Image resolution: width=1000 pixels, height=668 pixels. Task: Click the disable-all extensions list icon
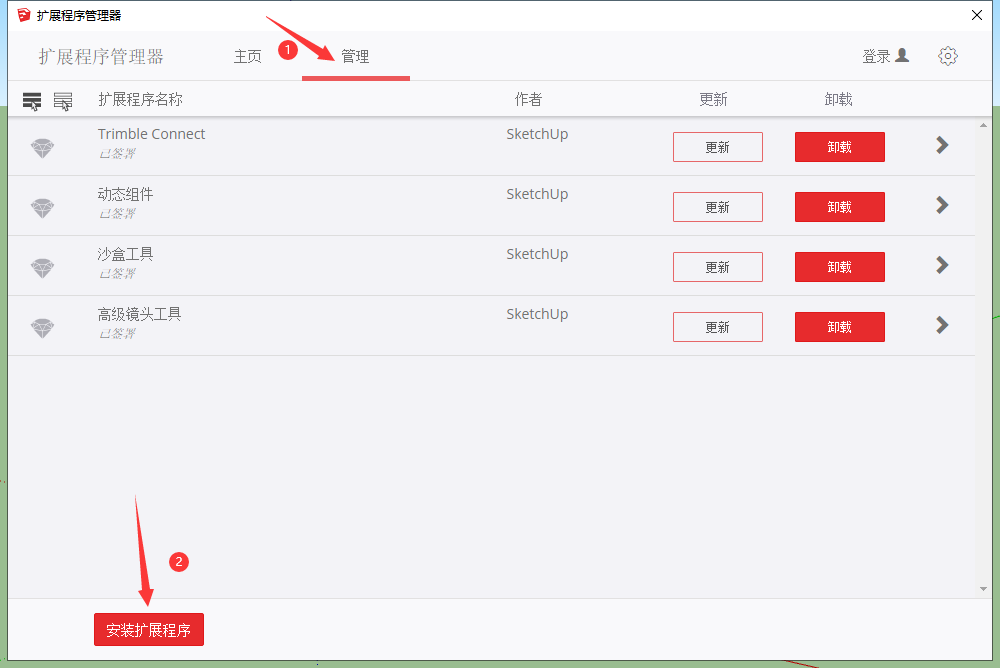coord(63,101)
